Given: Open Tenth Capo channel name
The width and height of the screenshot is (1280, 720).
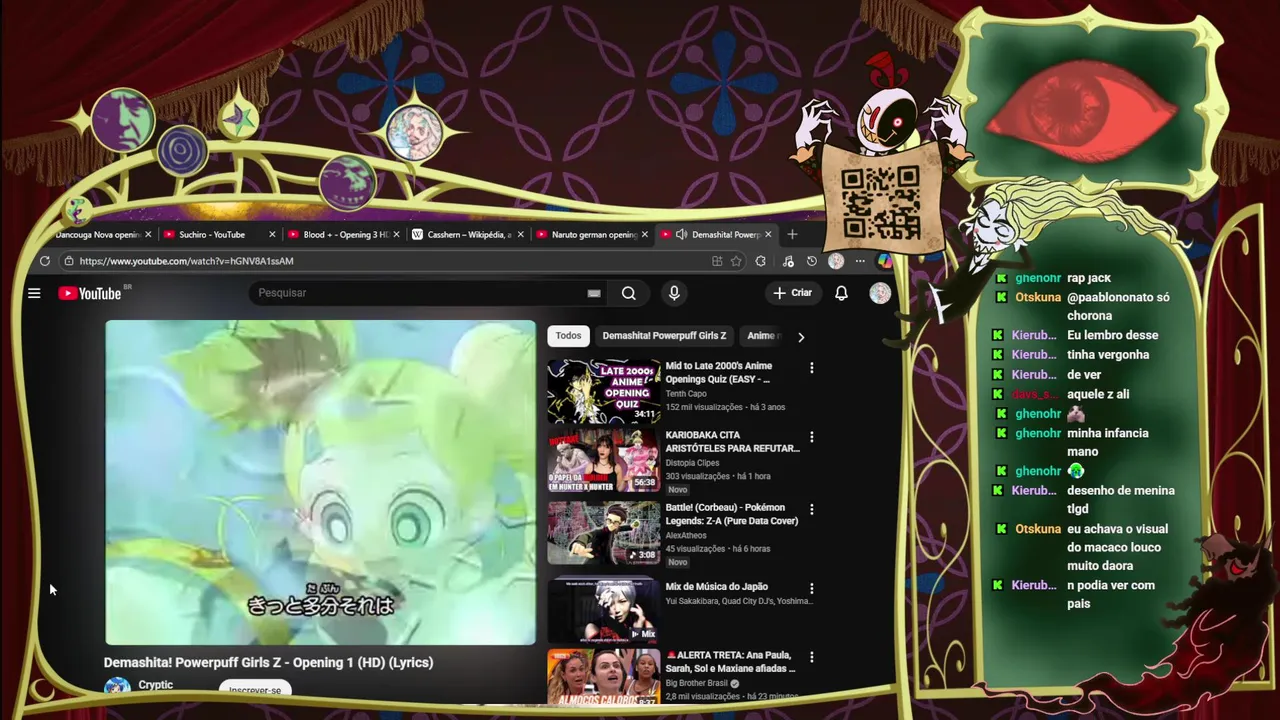Looking at the screenshot, I should (686, 394).
